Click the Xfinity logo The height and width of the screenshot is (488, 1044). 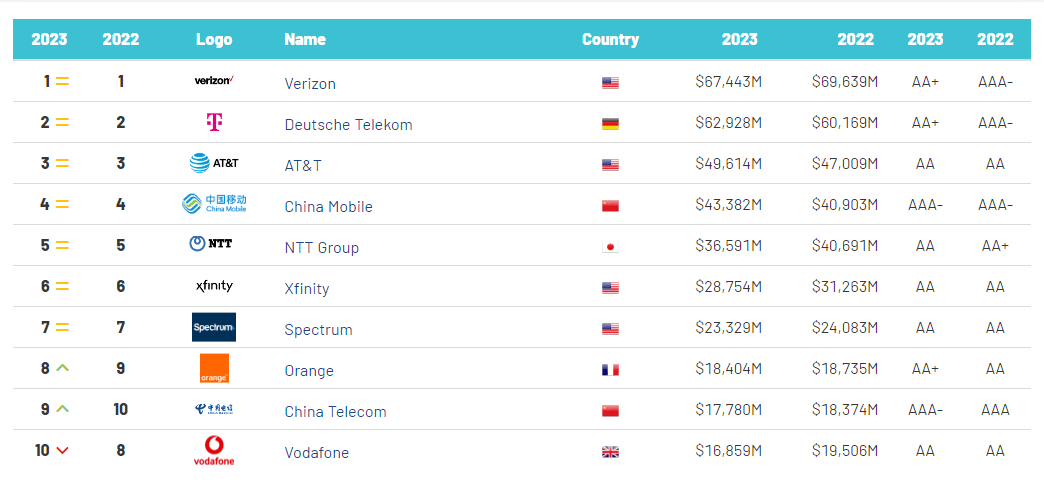point(214,286)
